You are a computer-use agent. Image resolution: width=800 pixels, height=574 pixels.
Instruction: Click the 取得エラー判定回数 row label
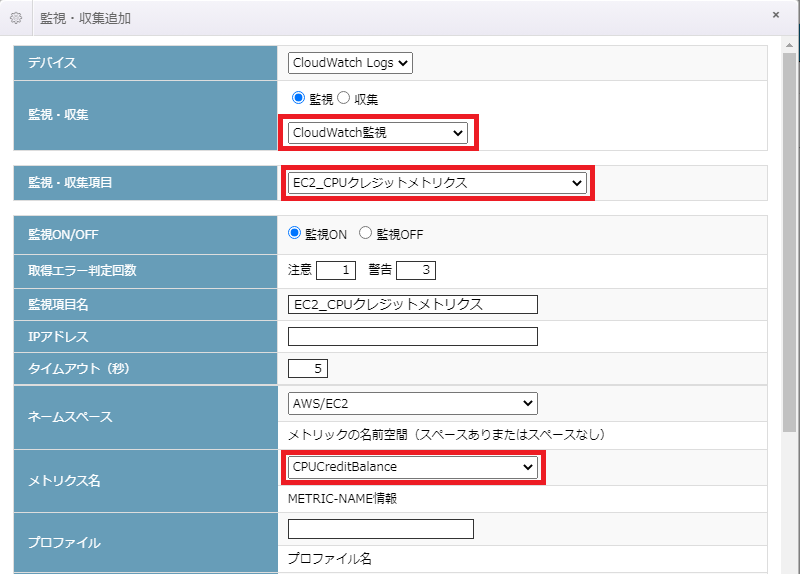click(82, 270)
